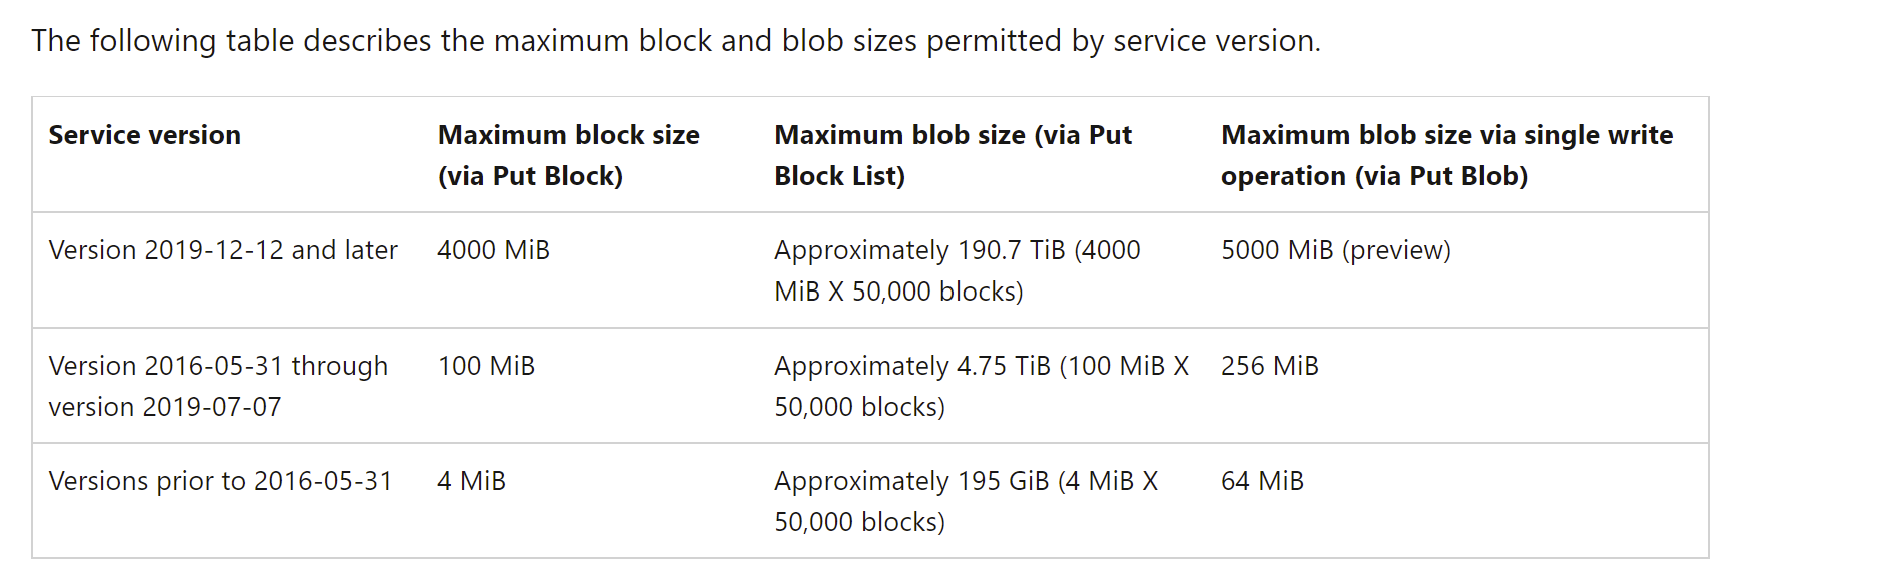Click the single write operation column header

[x=1446, y=155]
